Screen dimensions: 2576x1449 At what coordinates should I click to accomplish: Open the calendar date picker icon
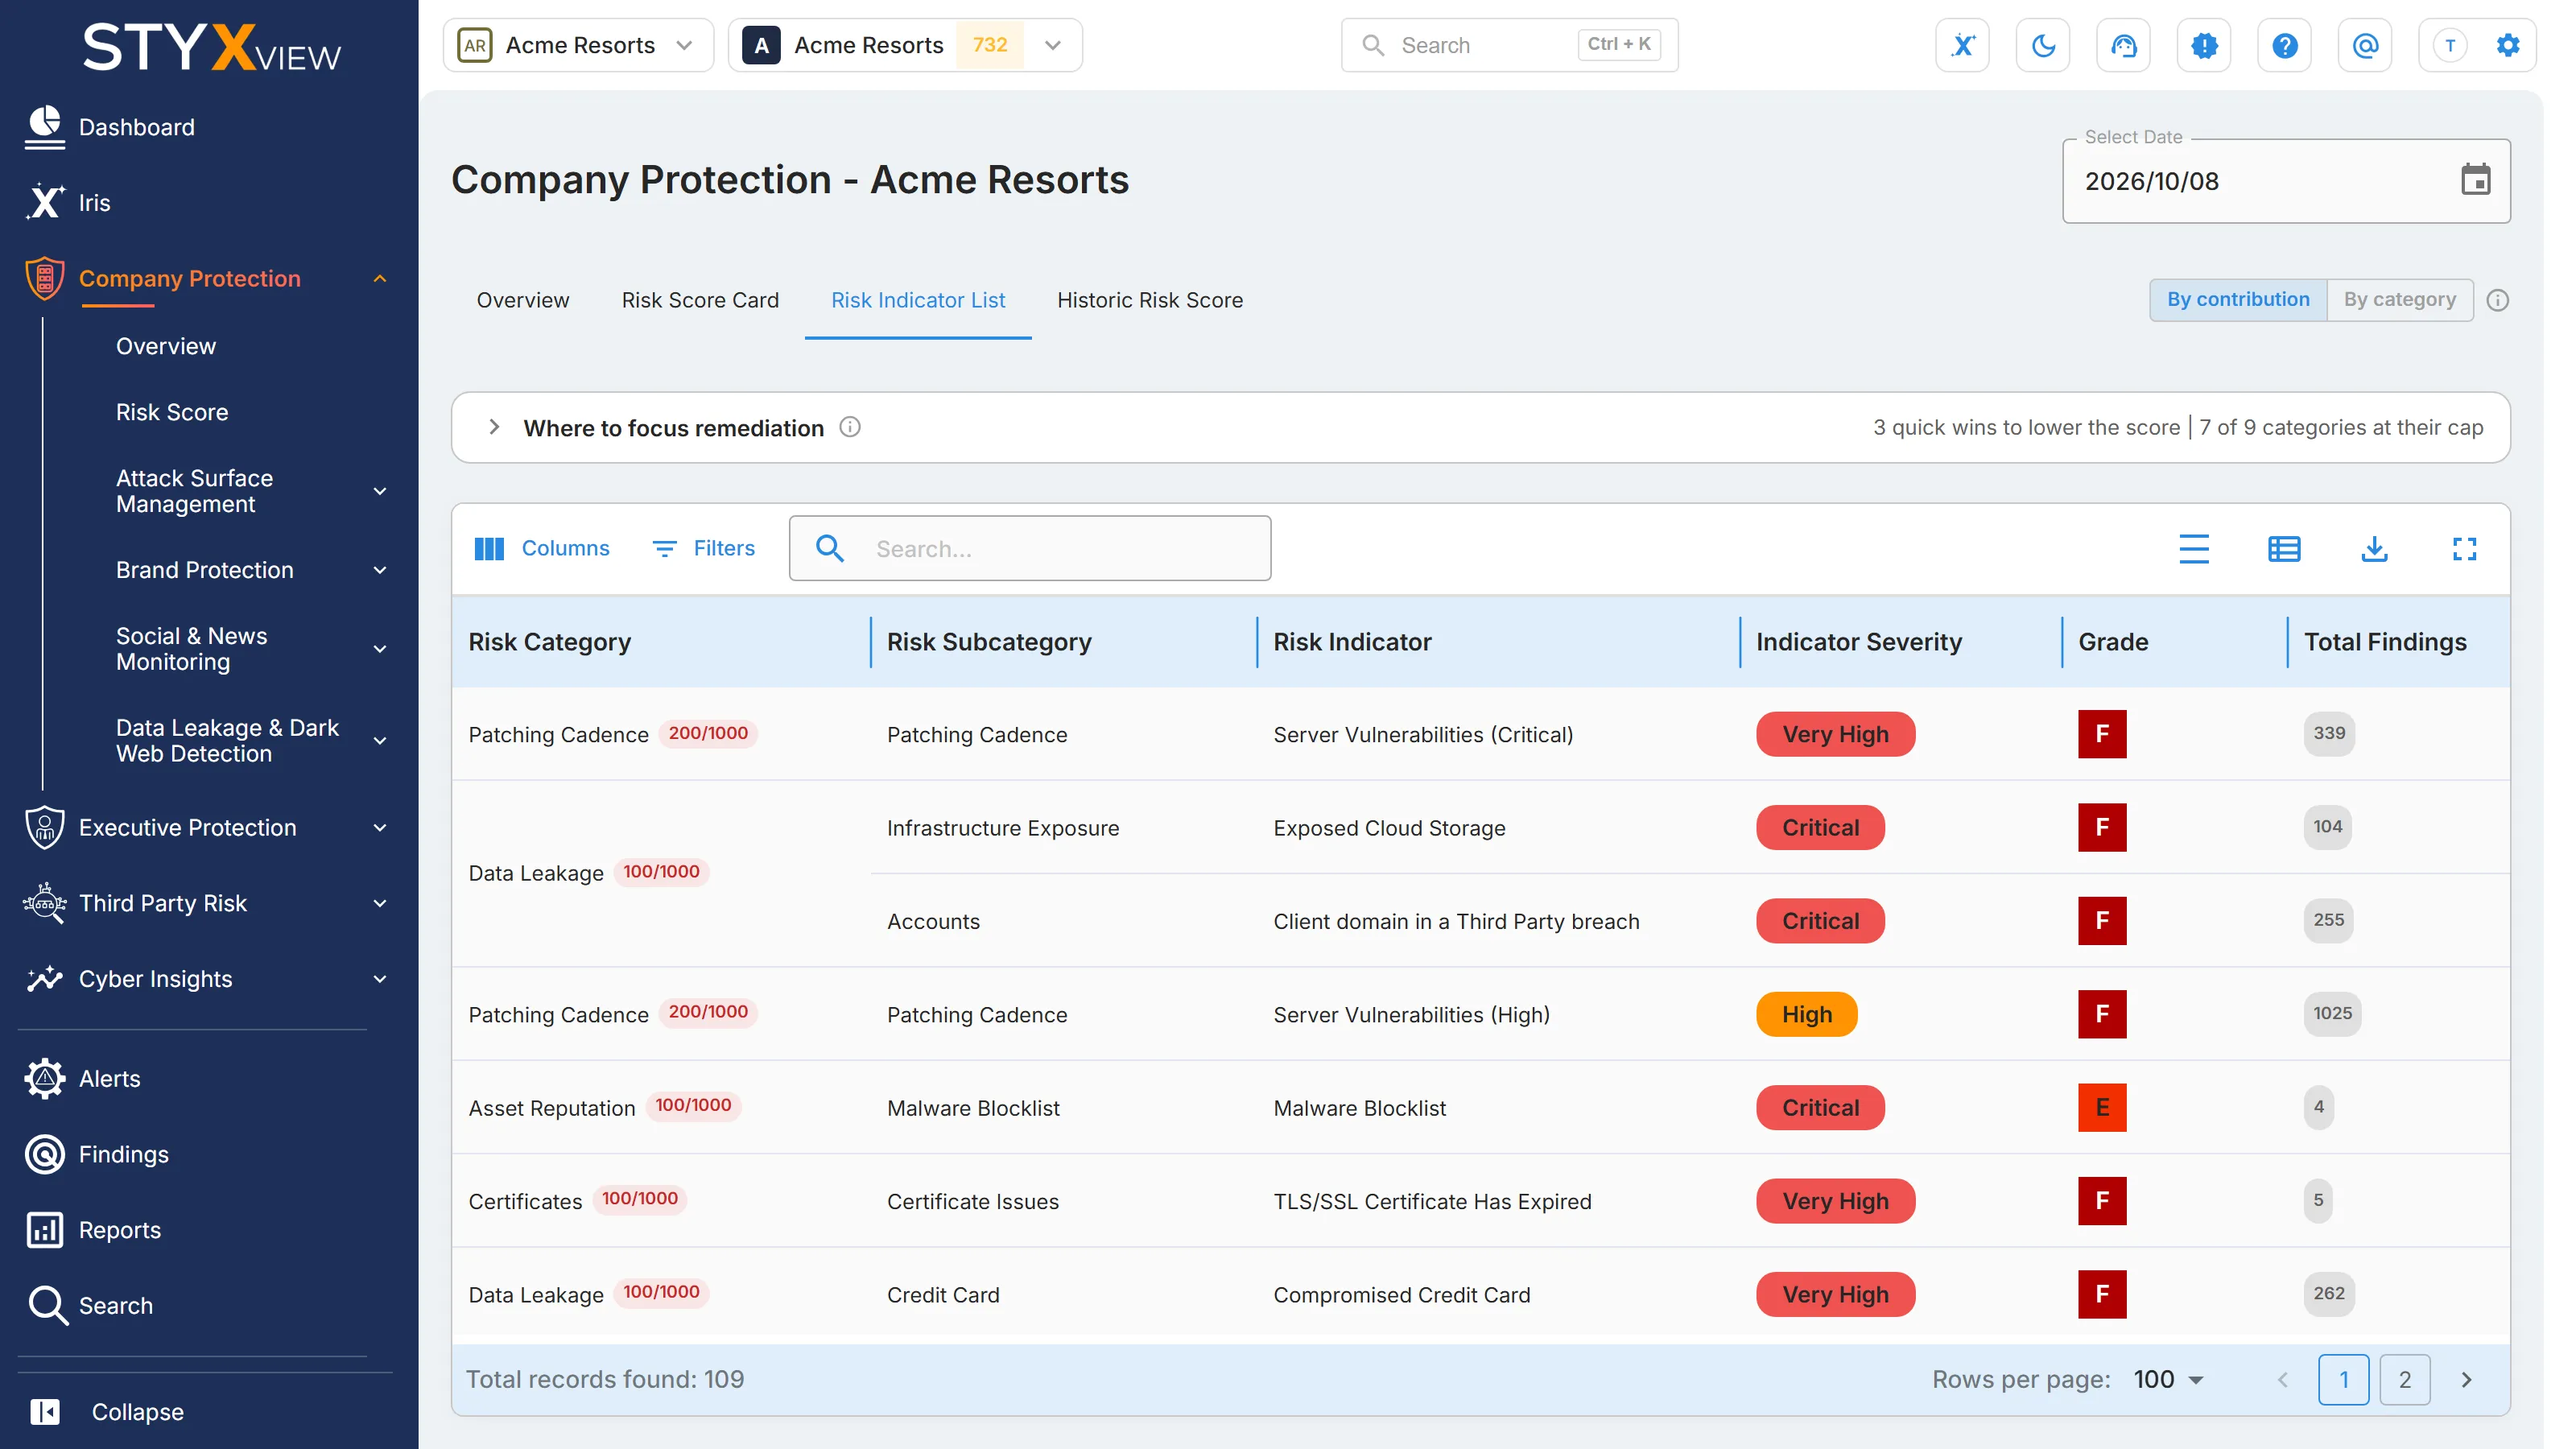click(x=2475, y=180)
